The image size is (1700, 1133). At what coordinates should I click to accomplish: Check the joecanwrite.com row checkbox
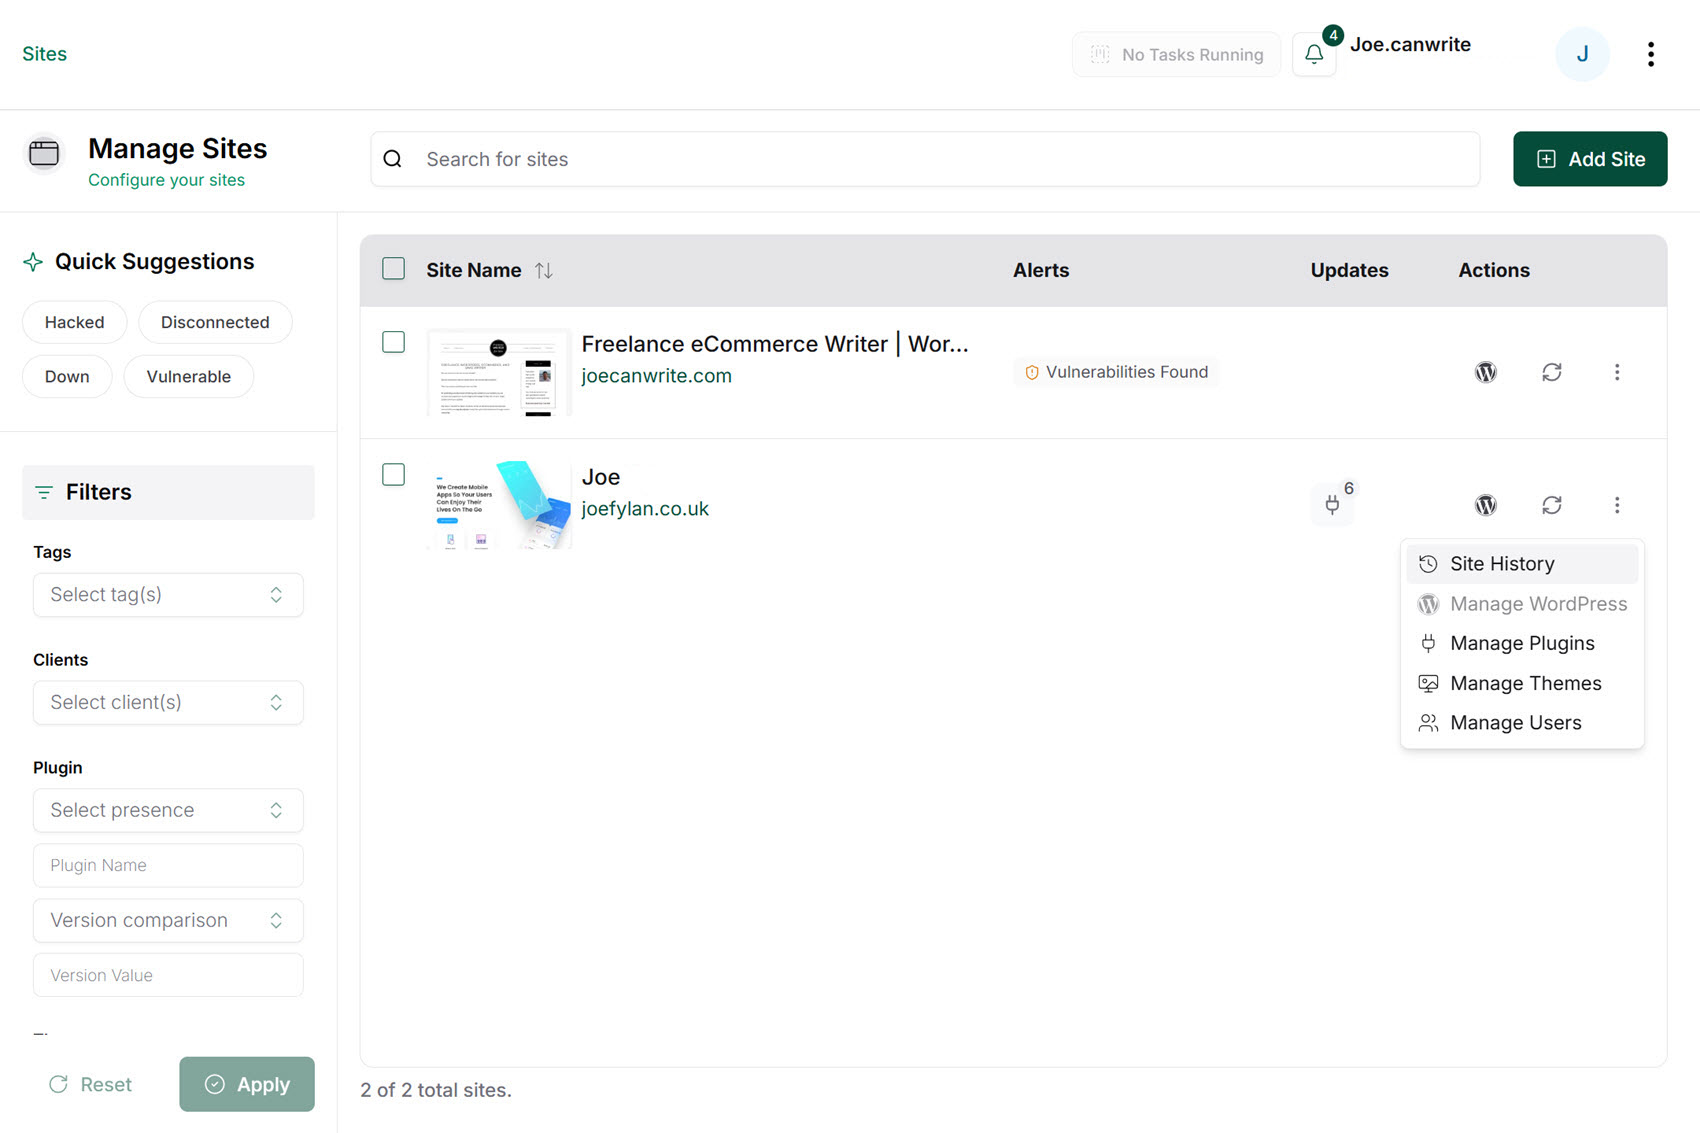coord(393,342)
